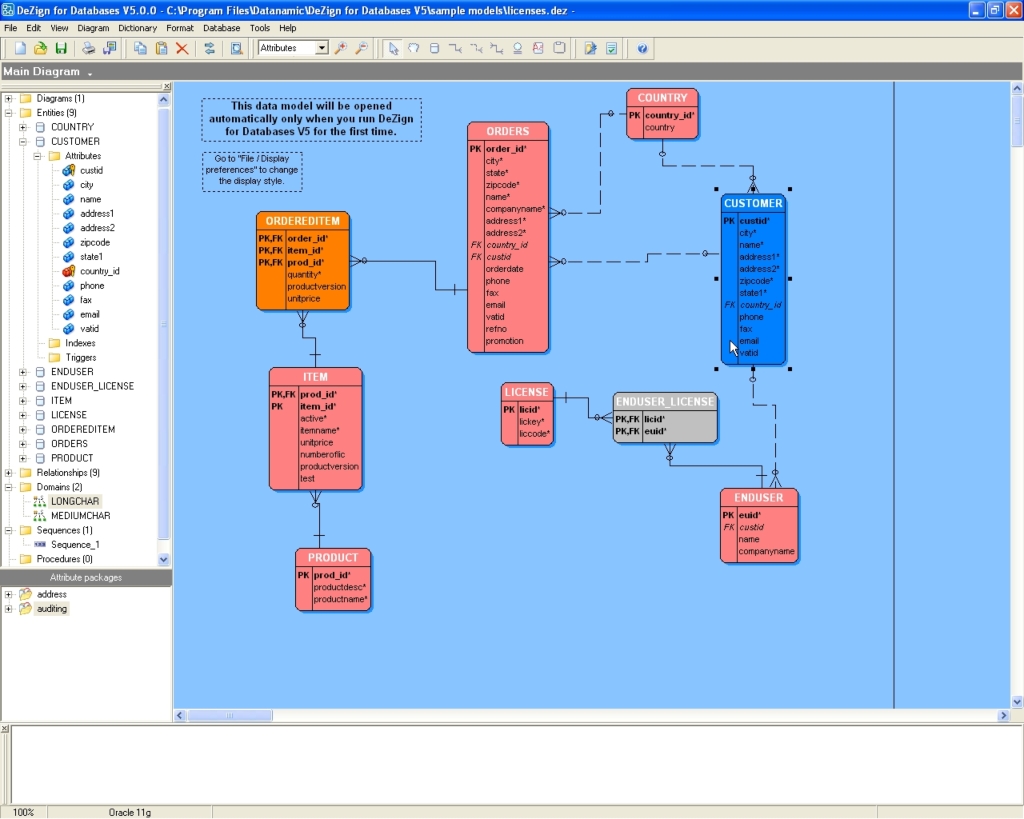Open the Tools menu

pos(259,28)
